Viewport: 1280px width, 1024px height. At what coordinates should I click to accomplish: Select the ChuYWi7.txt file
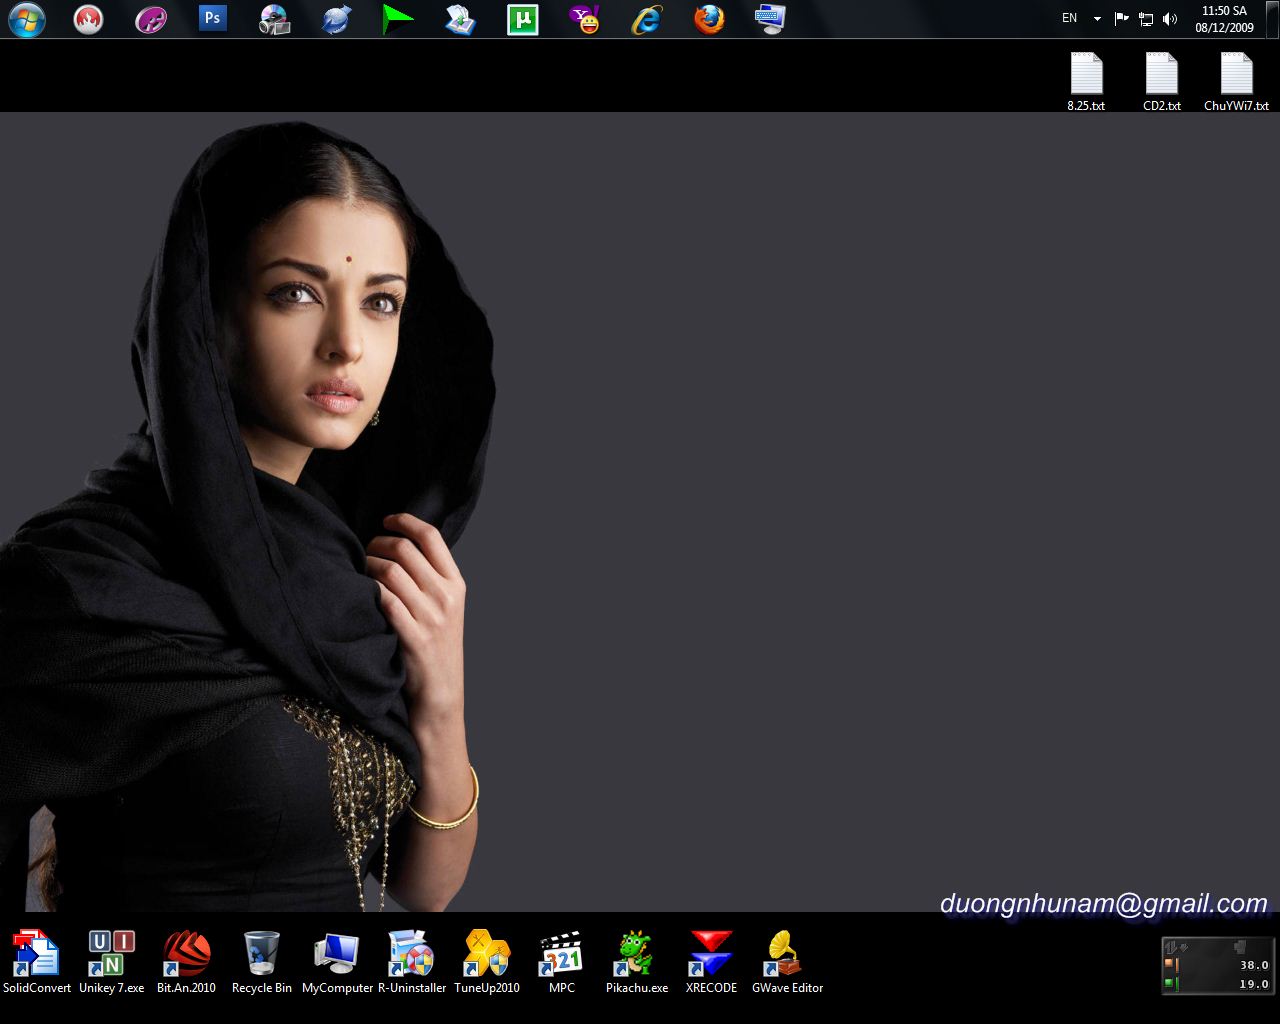pyautogui.click(x=1237, y=82)
